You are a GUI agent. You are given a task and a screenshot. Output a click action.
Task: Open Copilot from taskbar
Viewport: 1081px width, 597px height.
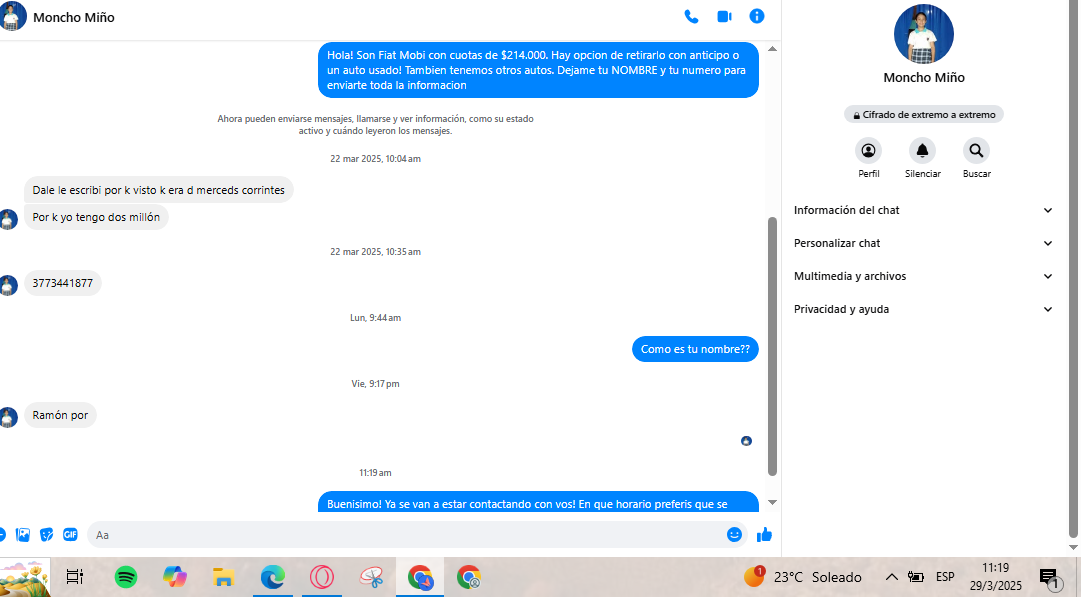coord(174,577)
